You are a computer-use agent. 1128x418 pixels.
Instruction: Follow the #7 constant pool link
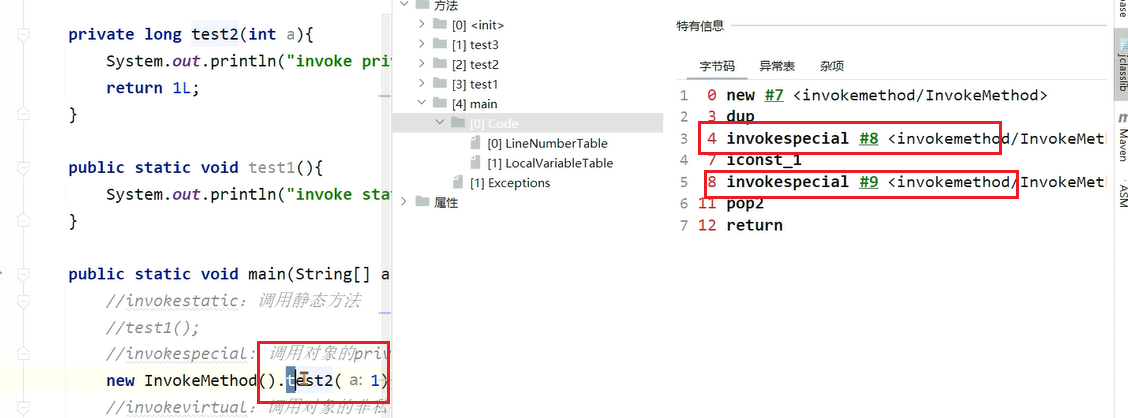point(773,95)
